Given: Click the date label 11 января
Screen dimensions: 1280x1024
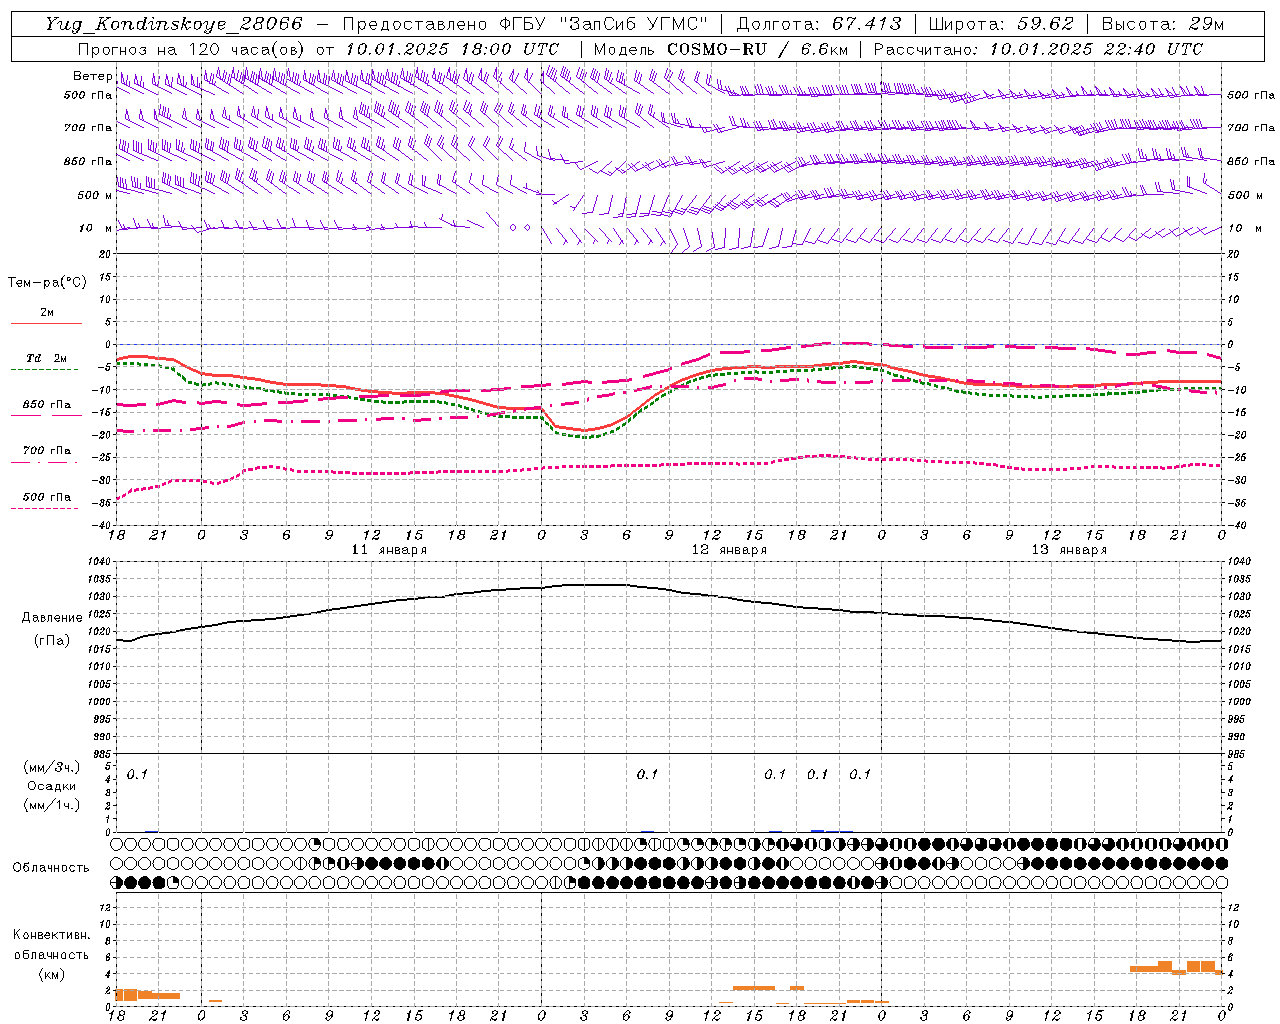Looking at the screenshot, I should (x=389, y=550).
